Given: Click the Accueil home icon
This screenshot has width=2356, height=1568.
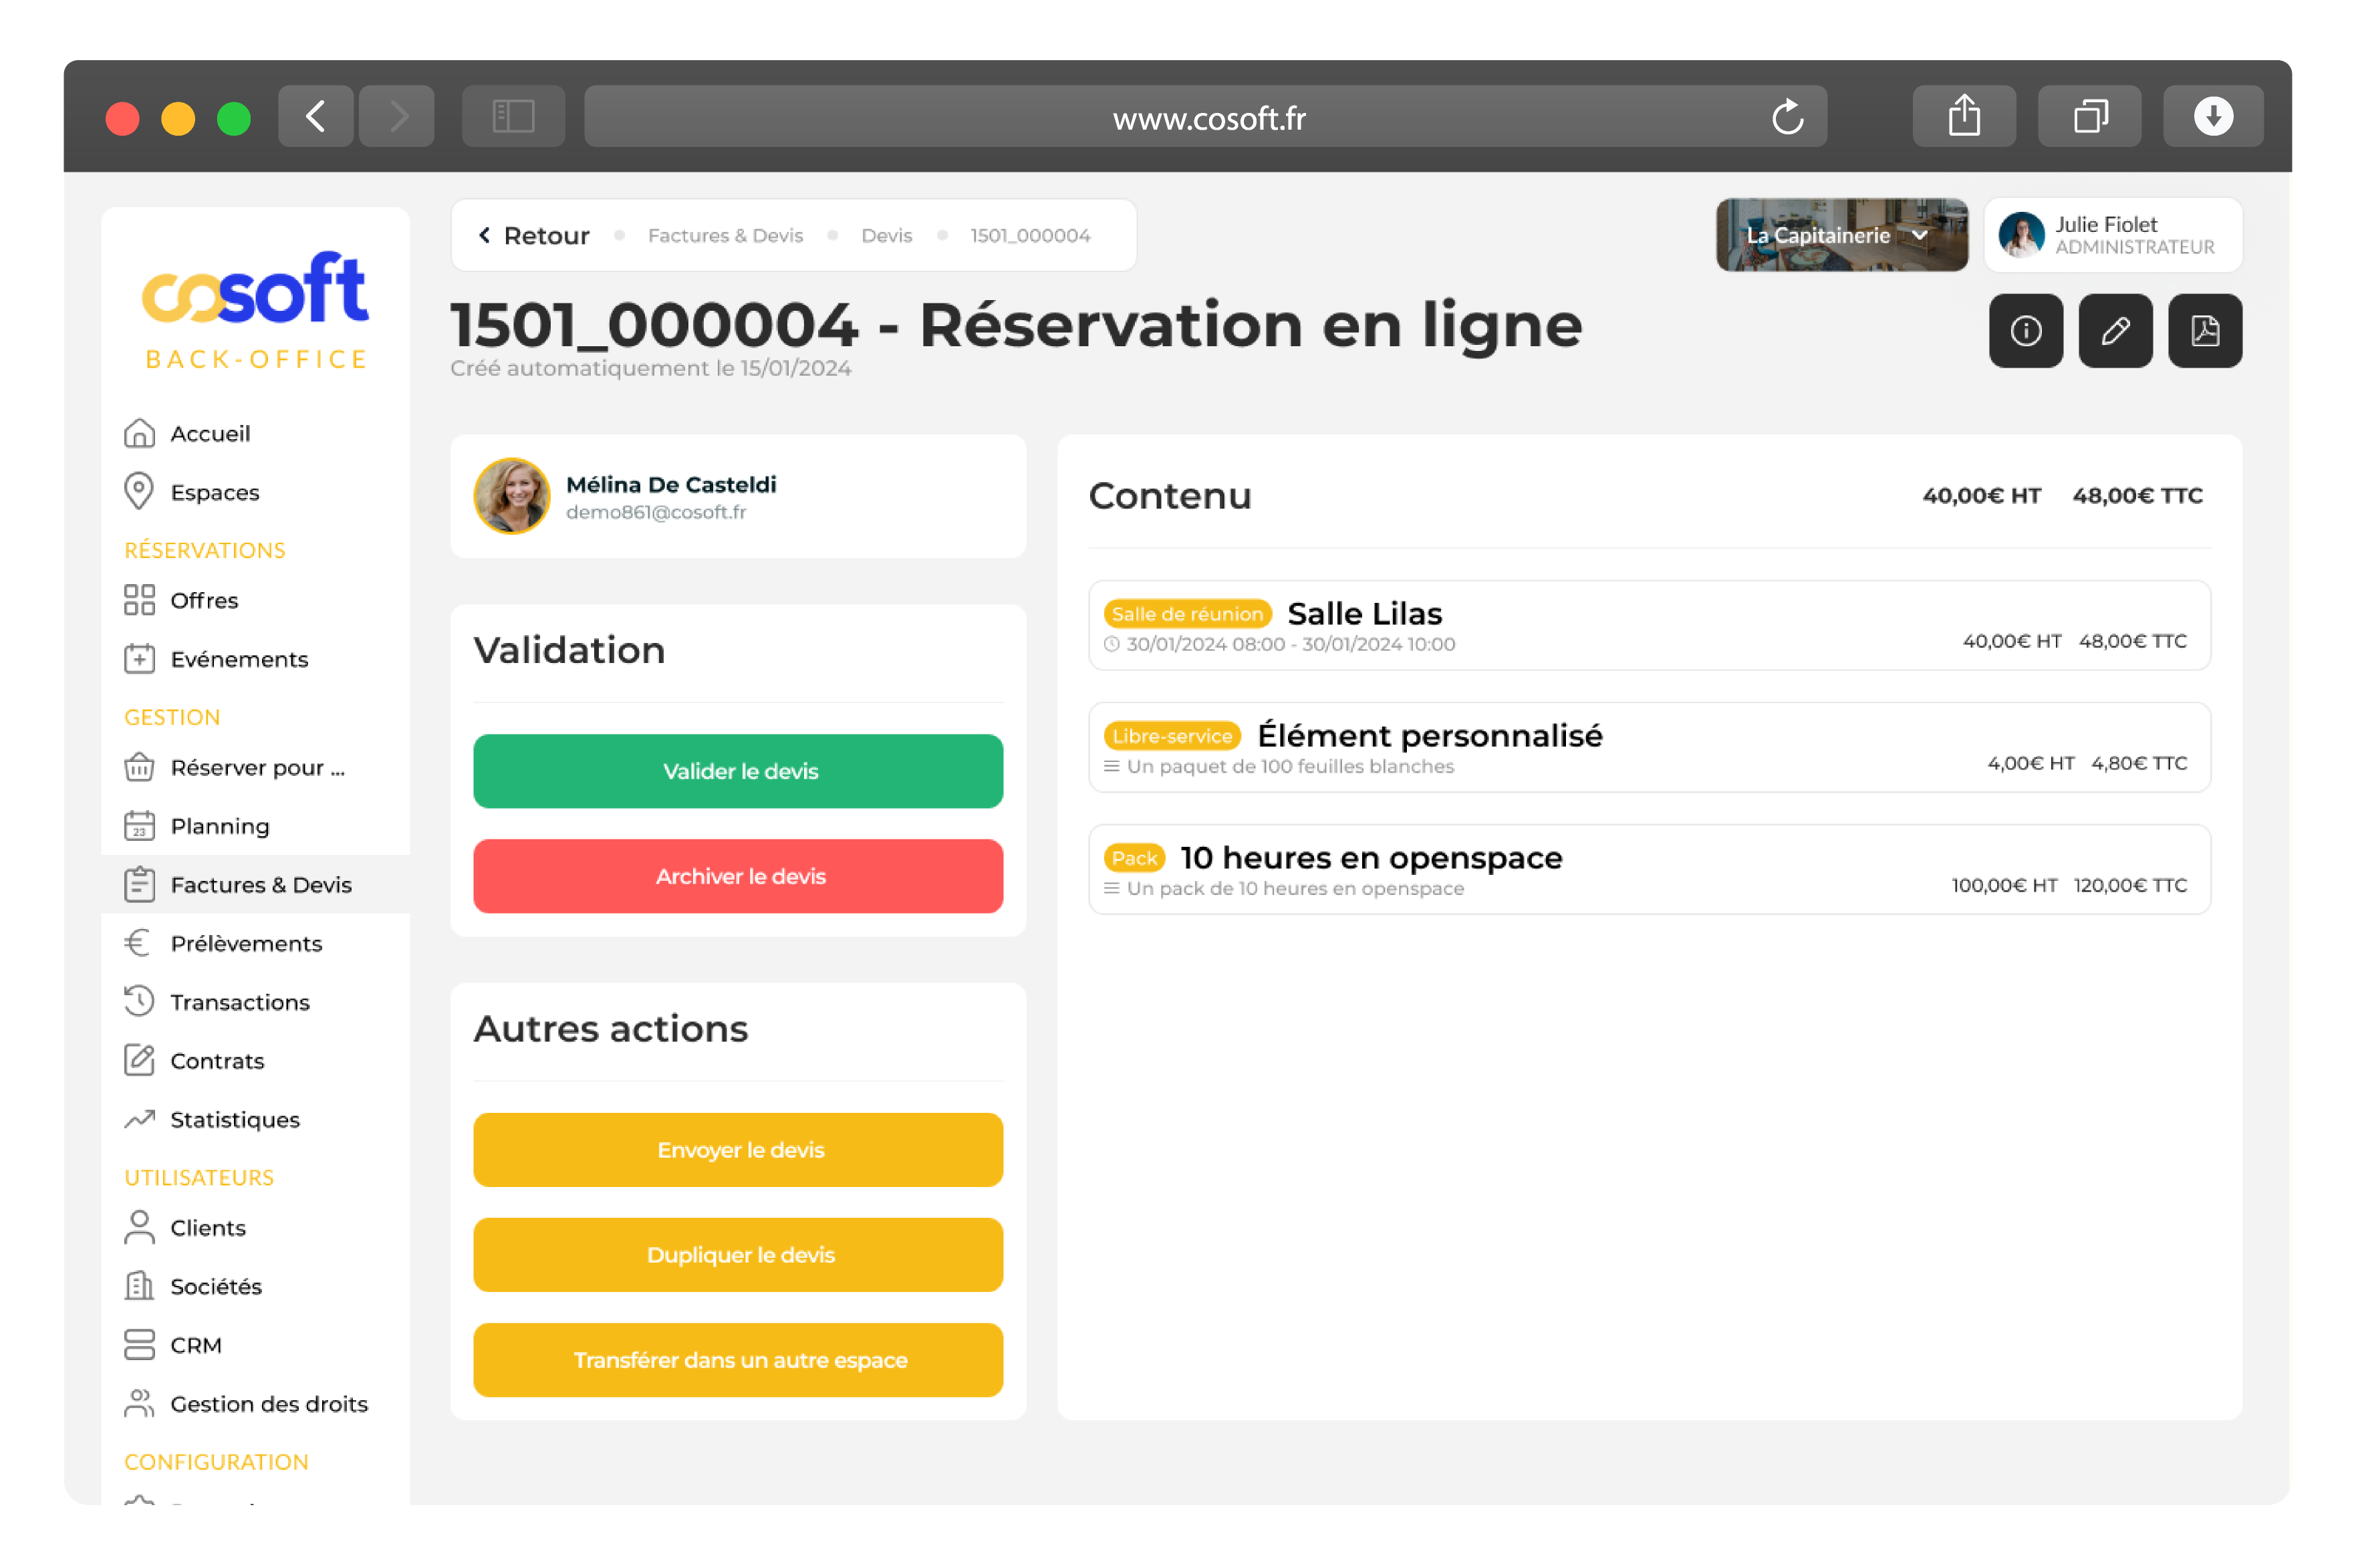Looking at the screenshot, I should (x=139, y=433).
